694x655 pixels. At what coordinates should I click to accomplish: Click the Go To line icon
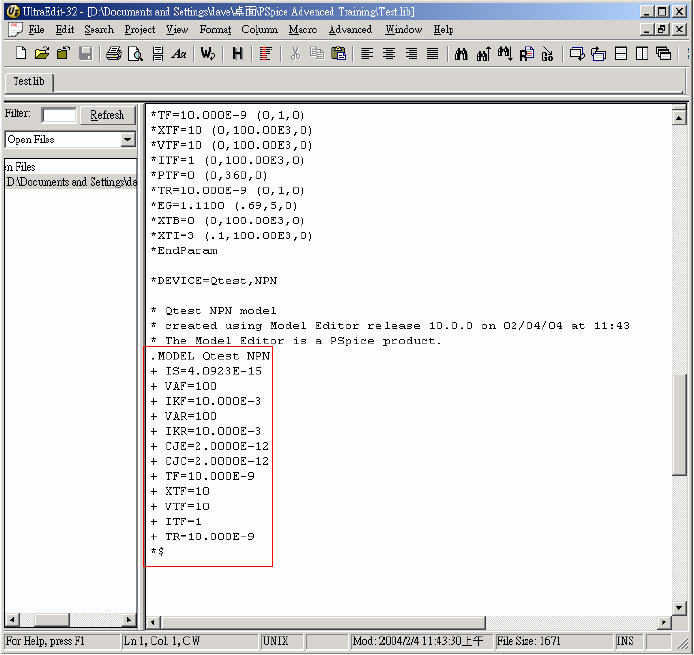[547, 54]
